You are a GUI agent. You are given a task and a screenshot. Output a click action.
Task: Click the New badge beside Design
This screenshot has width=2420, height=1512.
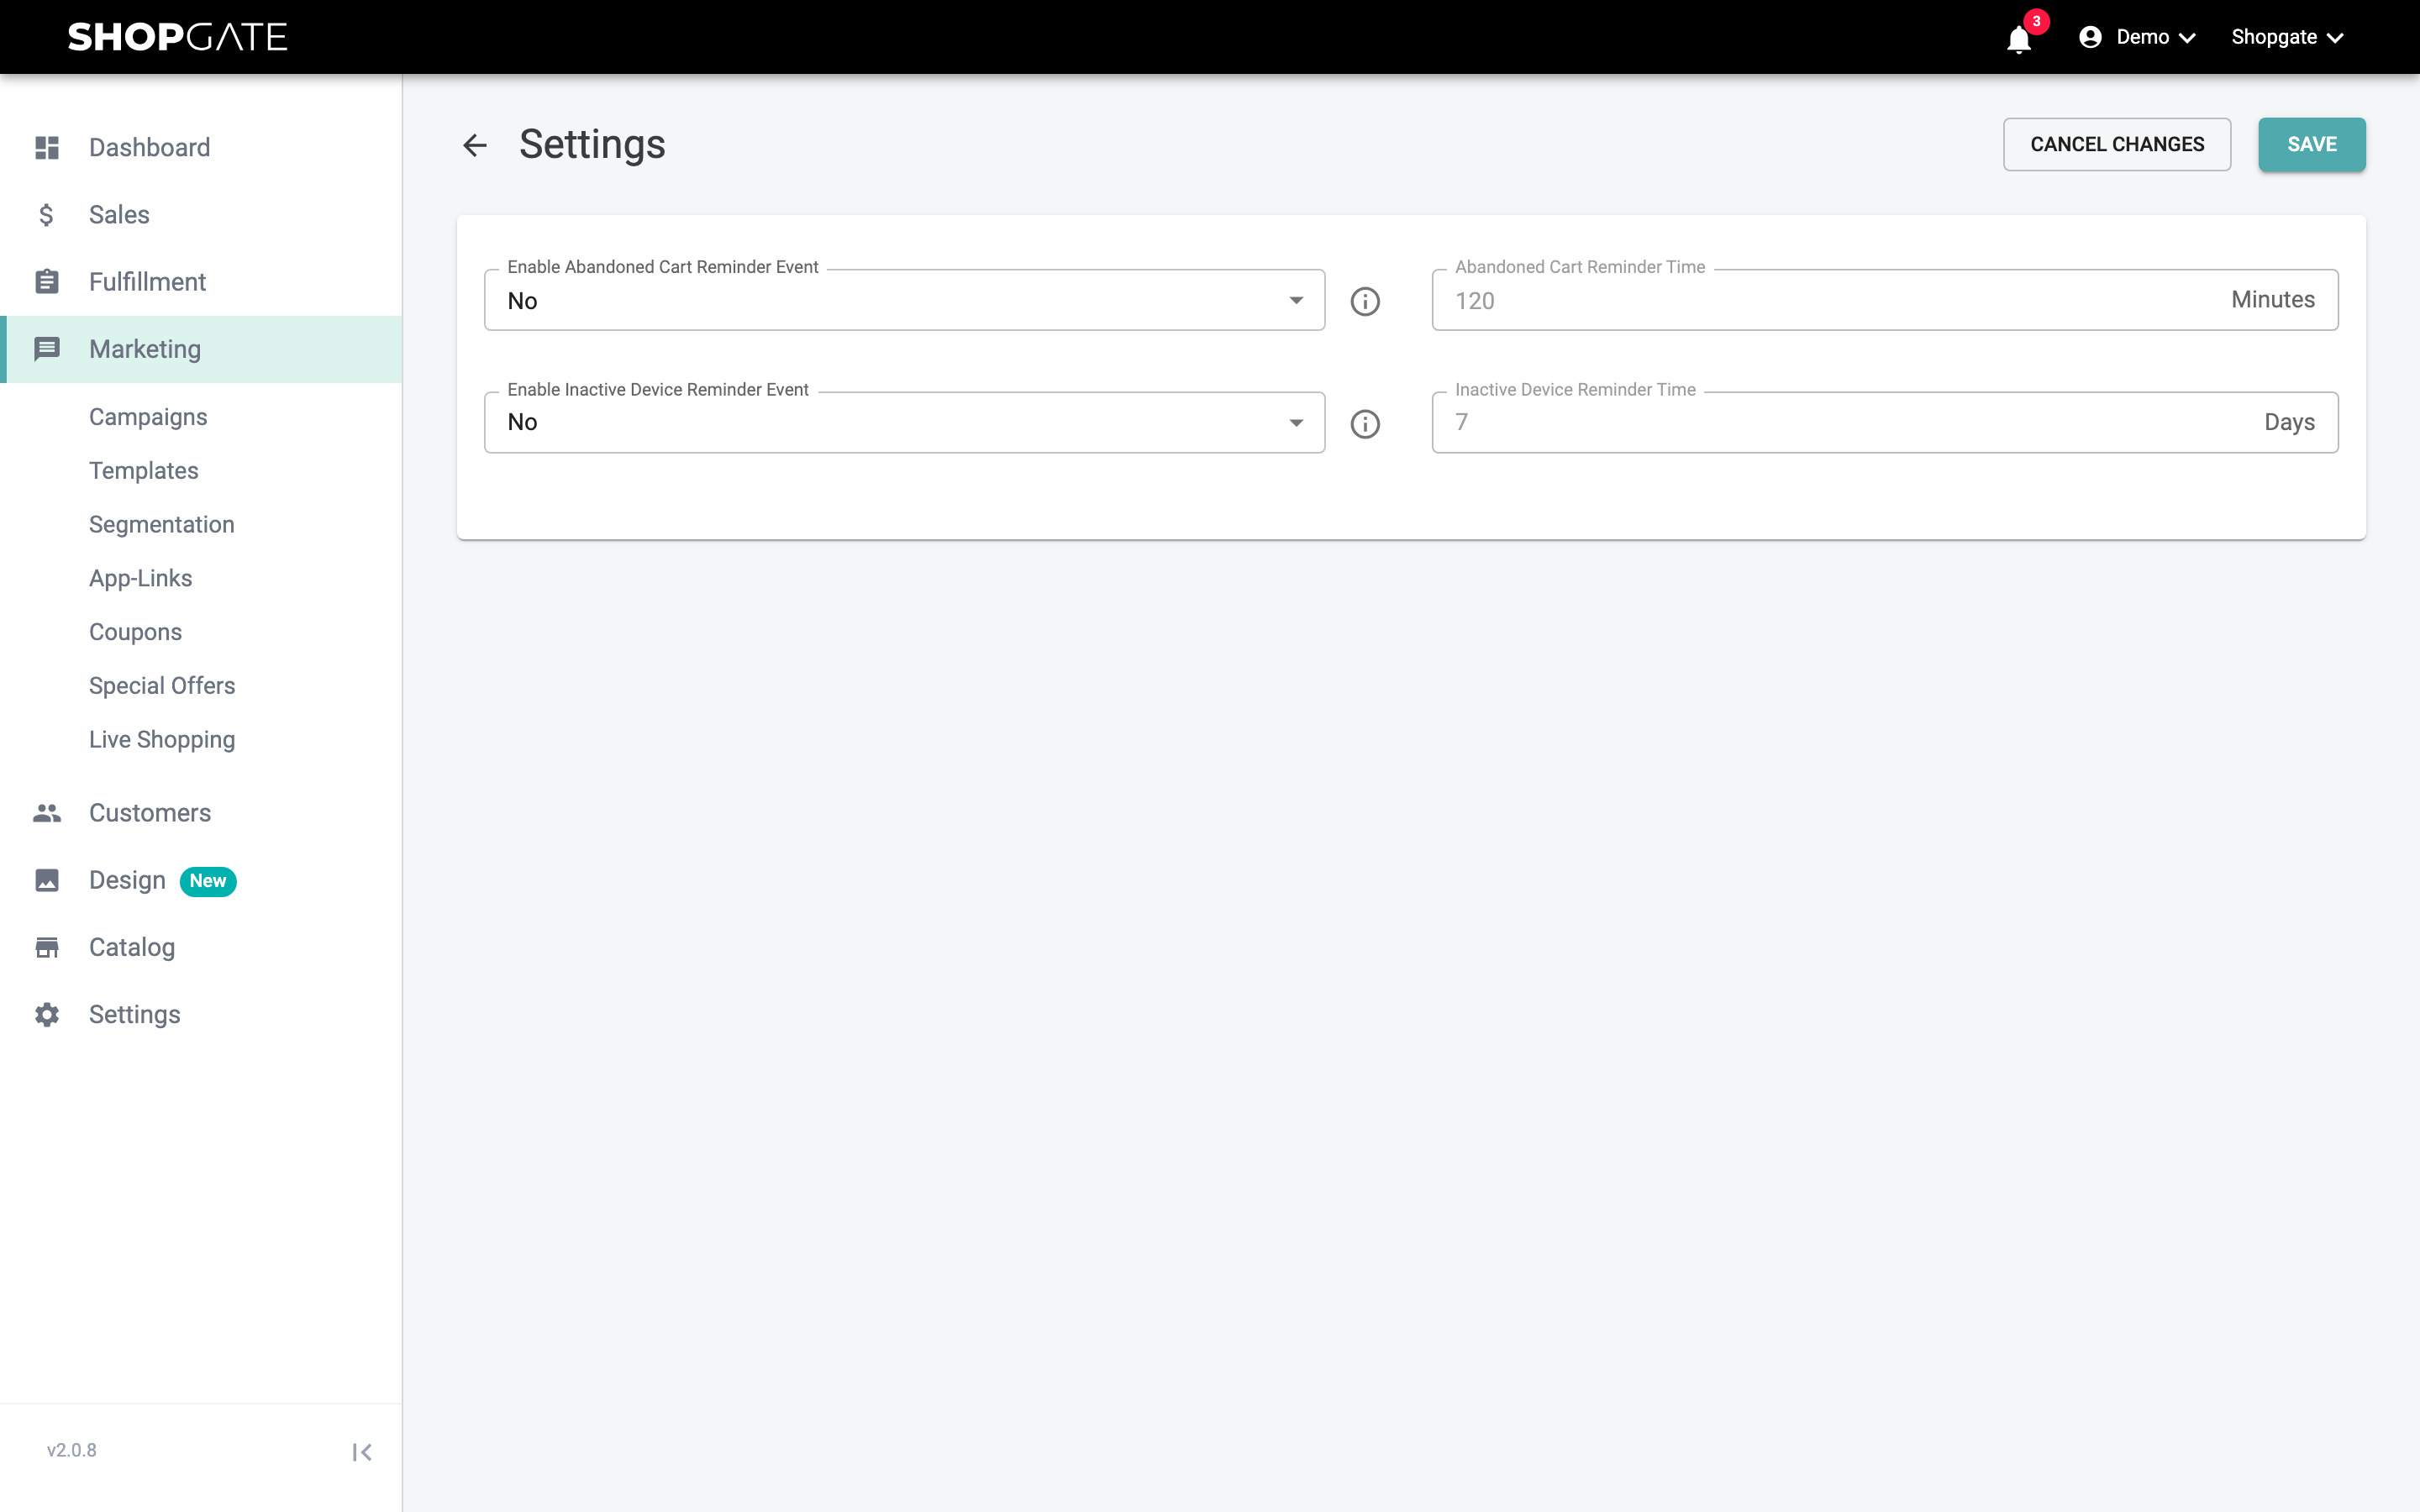208,881
